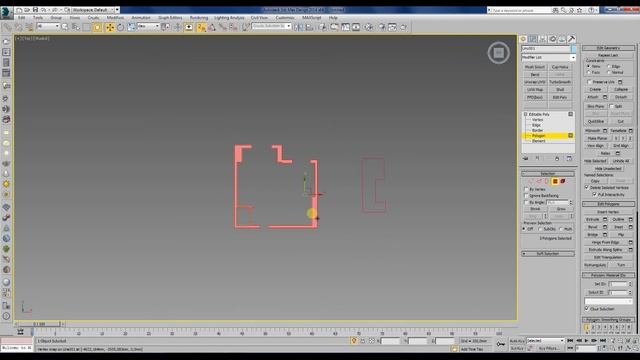Open the Modify command panel tab
Viewport: 640px width, 360px height.
533,39
